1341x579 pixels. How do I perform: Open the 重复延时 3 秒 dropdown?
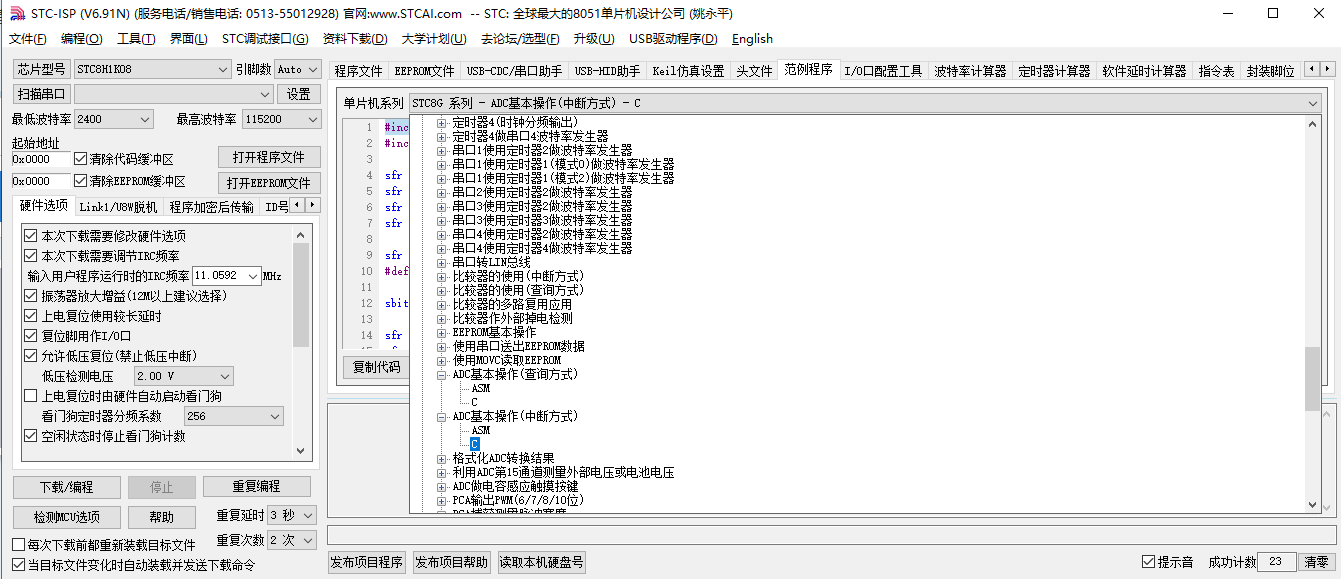point(292,515)
